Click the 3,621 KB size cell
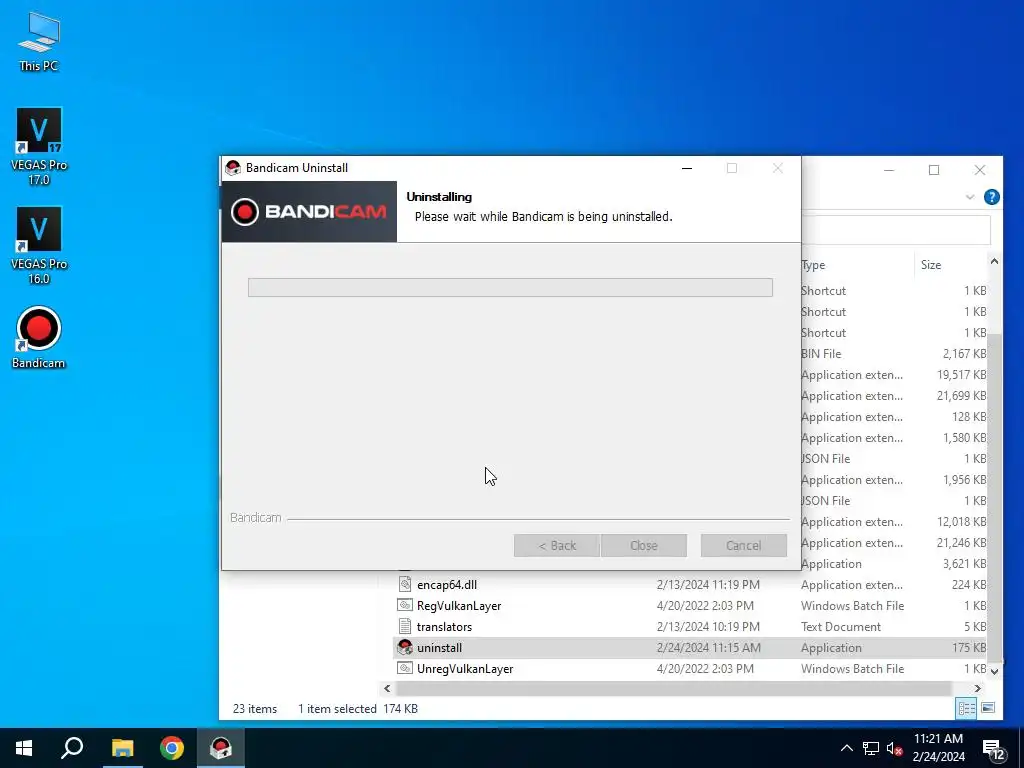The width and height of the screenshot is (1024, 768). [965, 564]
